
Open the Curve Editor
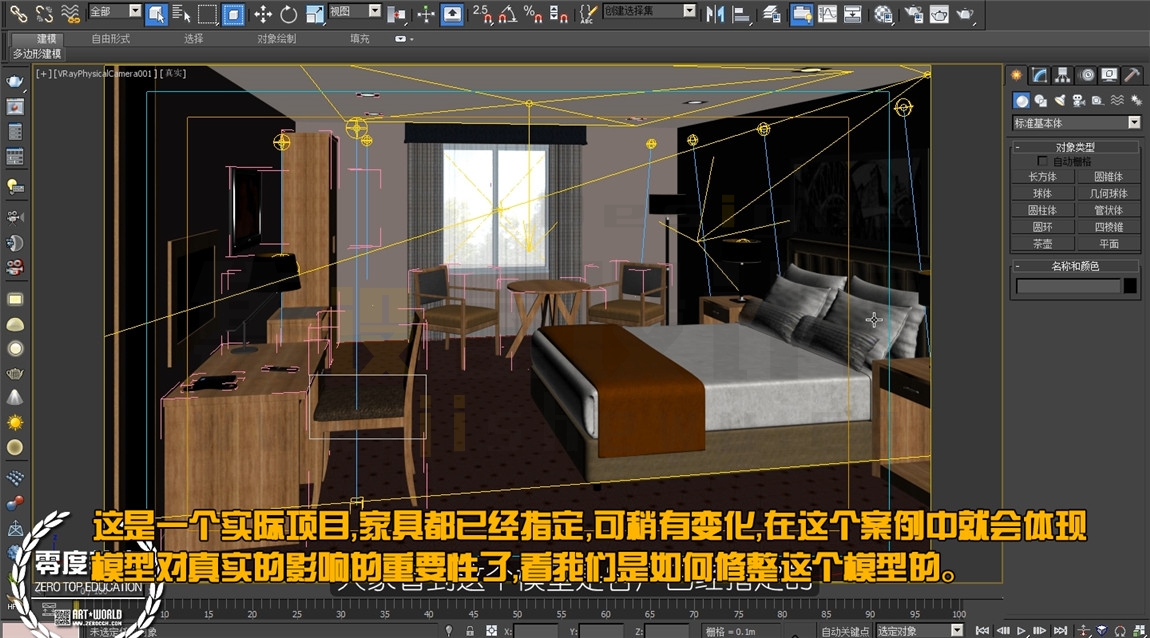click(827, 13)
